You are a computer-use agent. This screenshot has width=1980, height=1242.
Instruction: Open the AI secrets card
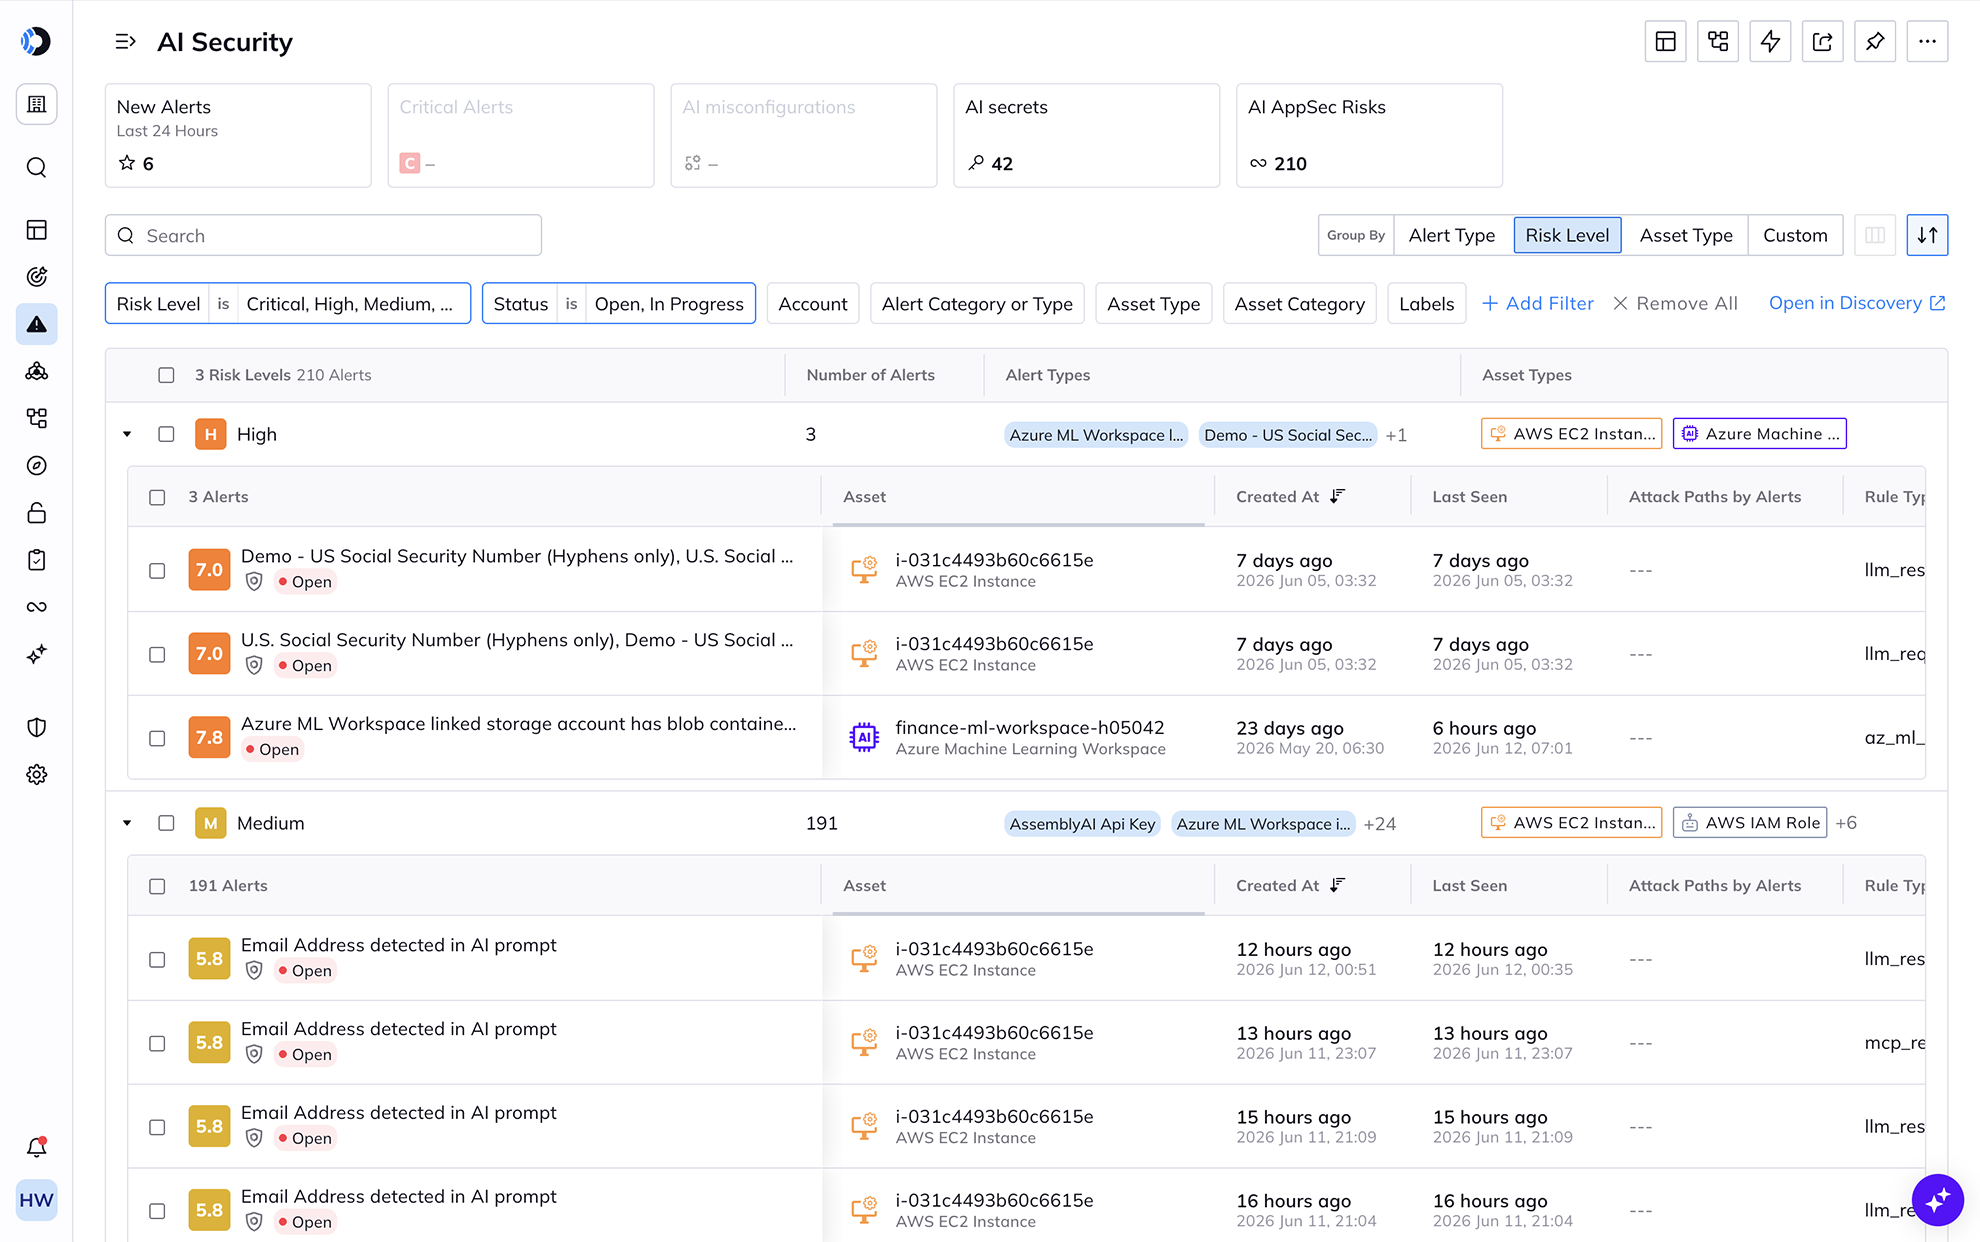tap(1086, 135)
